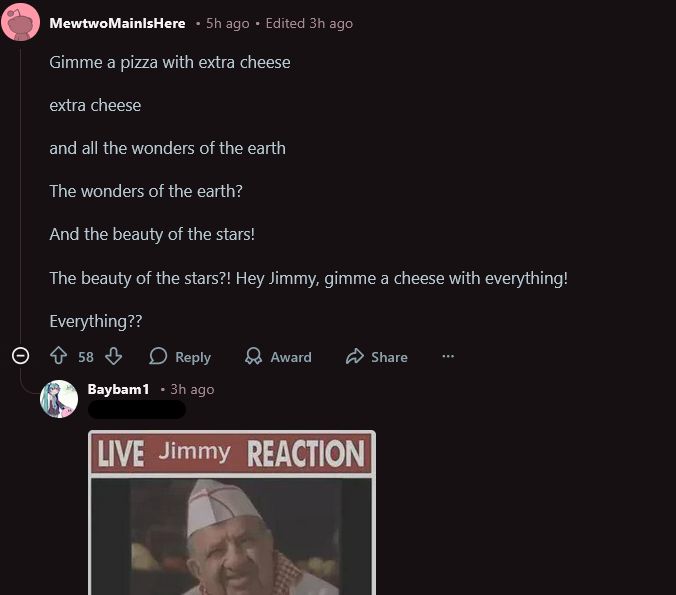The width and height of the screenshot is (676, 595).
Task: Visit the Baybam1 username link
Action: pyautogui.click(x=118, y=389)
